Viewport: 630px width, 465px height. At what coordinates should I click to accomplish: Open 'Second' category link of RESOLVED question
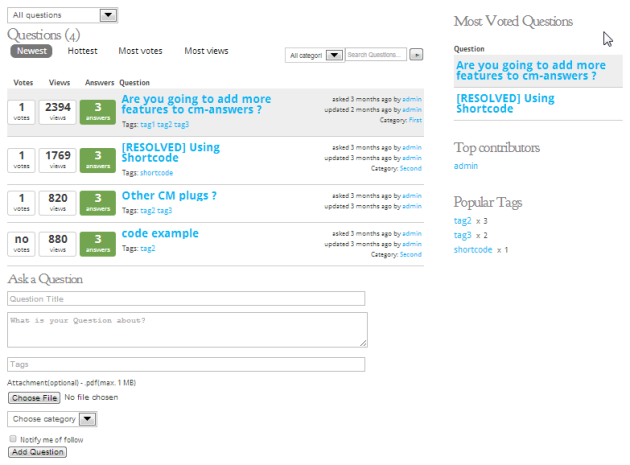(x=411, y=168)
